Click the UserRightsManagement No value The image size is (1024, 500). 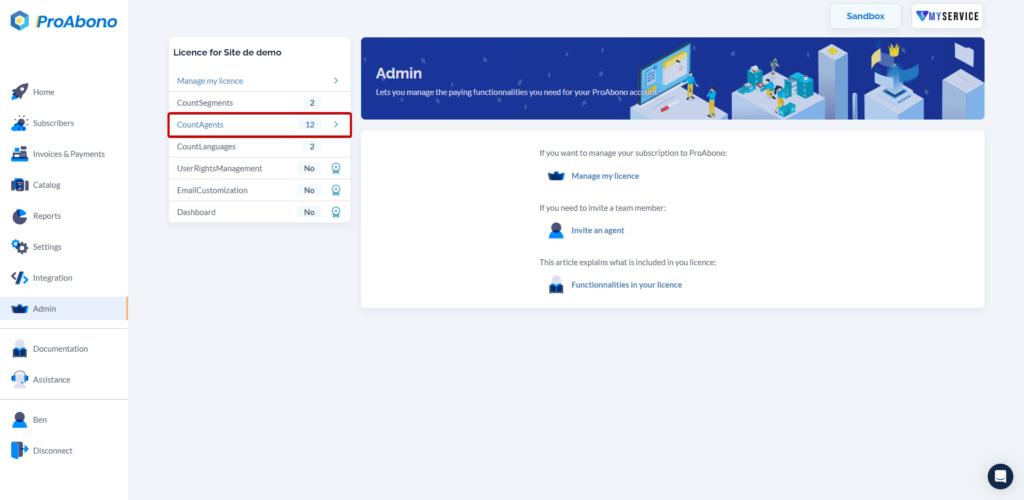pyautogui.click(x=309, y=168)
